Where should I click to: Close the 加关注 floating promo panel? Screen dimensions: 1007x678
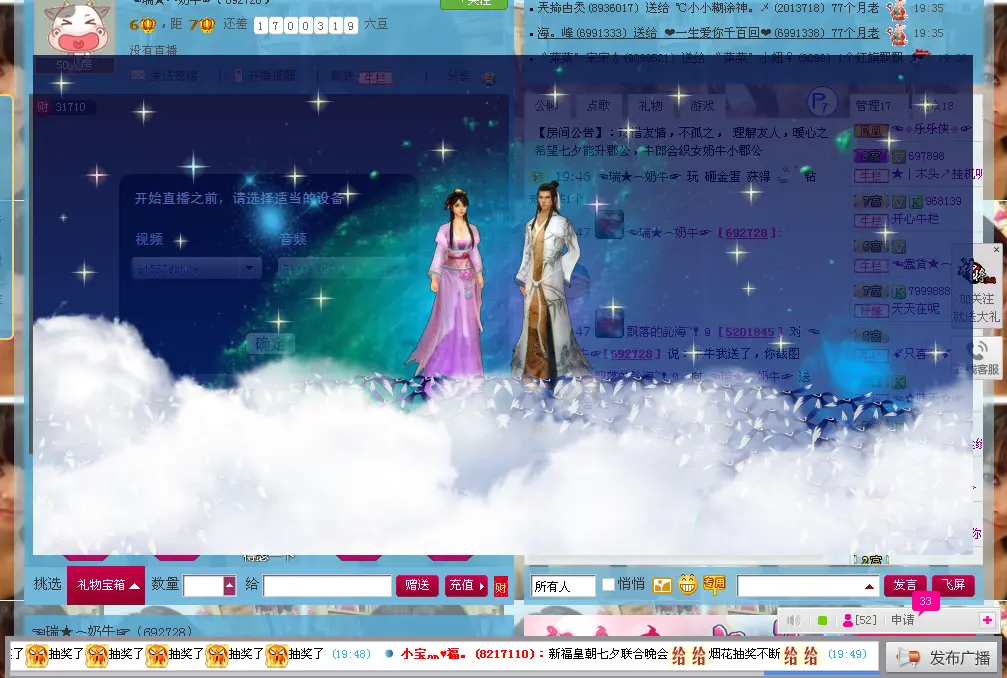tap(996, 249)
